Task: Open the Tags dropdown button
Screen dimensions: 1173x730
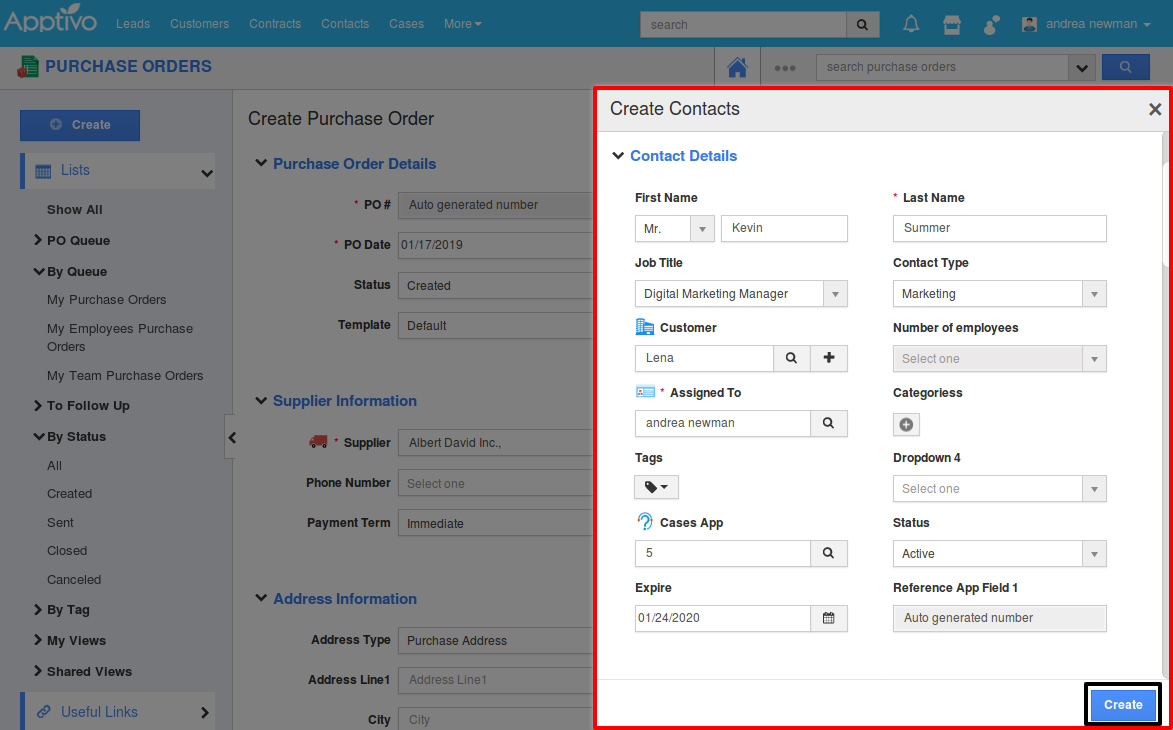Action: pos(656,487)
